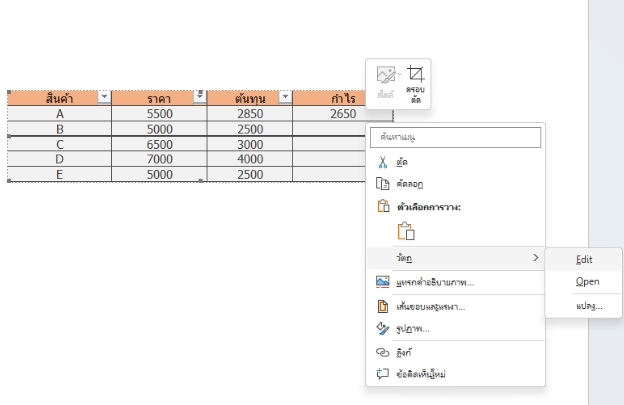624x405 pixels.
Task: Click the paste option clipboard icon
Action: tap(406, 232)
